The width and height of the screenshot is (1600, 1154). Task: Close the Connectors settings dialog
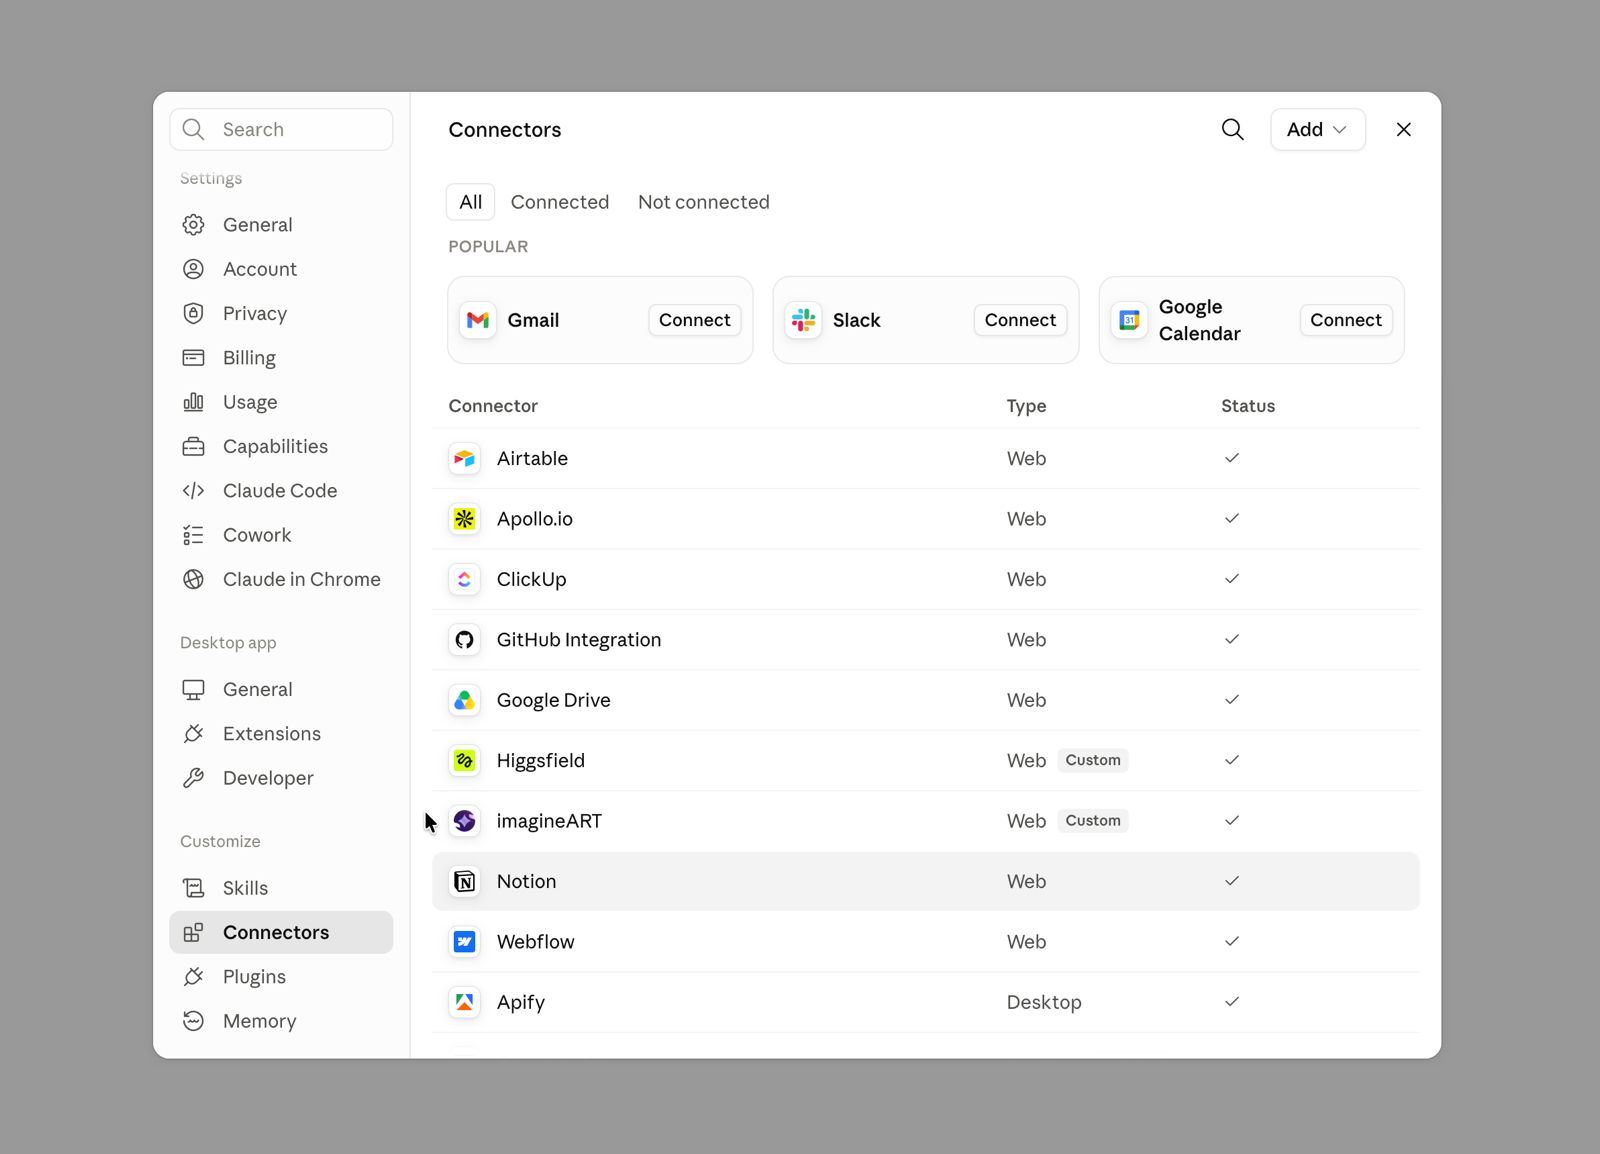(1404, 130)
